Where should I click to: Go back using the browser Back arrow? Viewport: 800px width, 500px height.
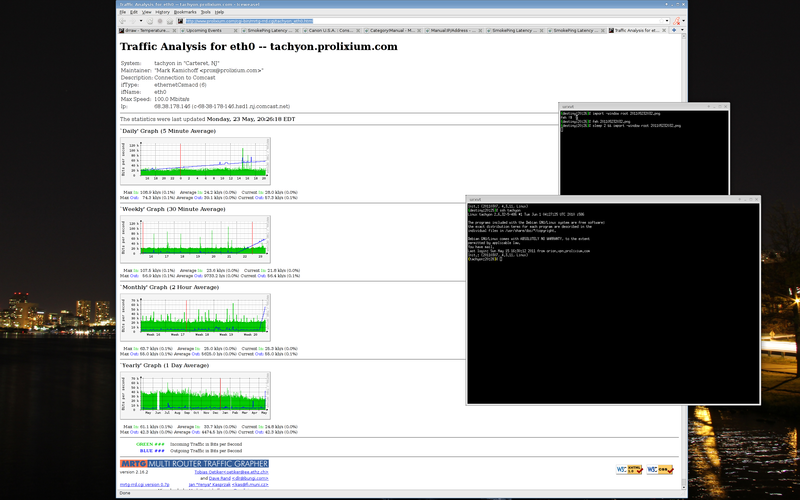[122, 21]
